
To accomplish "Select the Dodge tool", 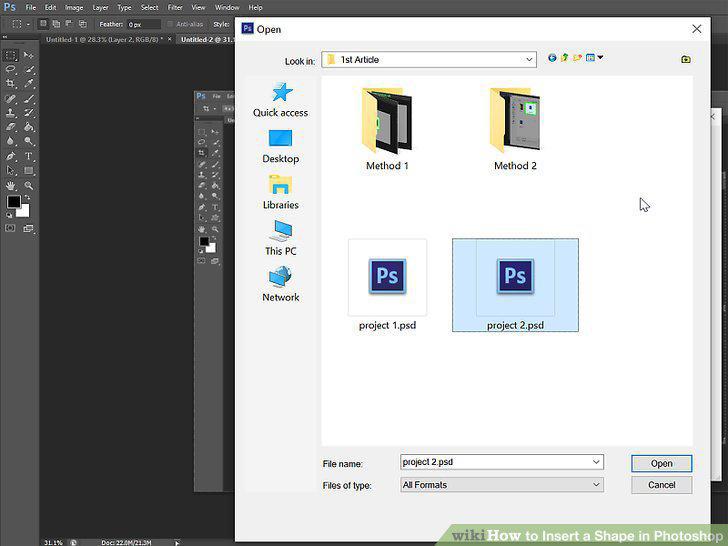I will click(x=29, y=141).
